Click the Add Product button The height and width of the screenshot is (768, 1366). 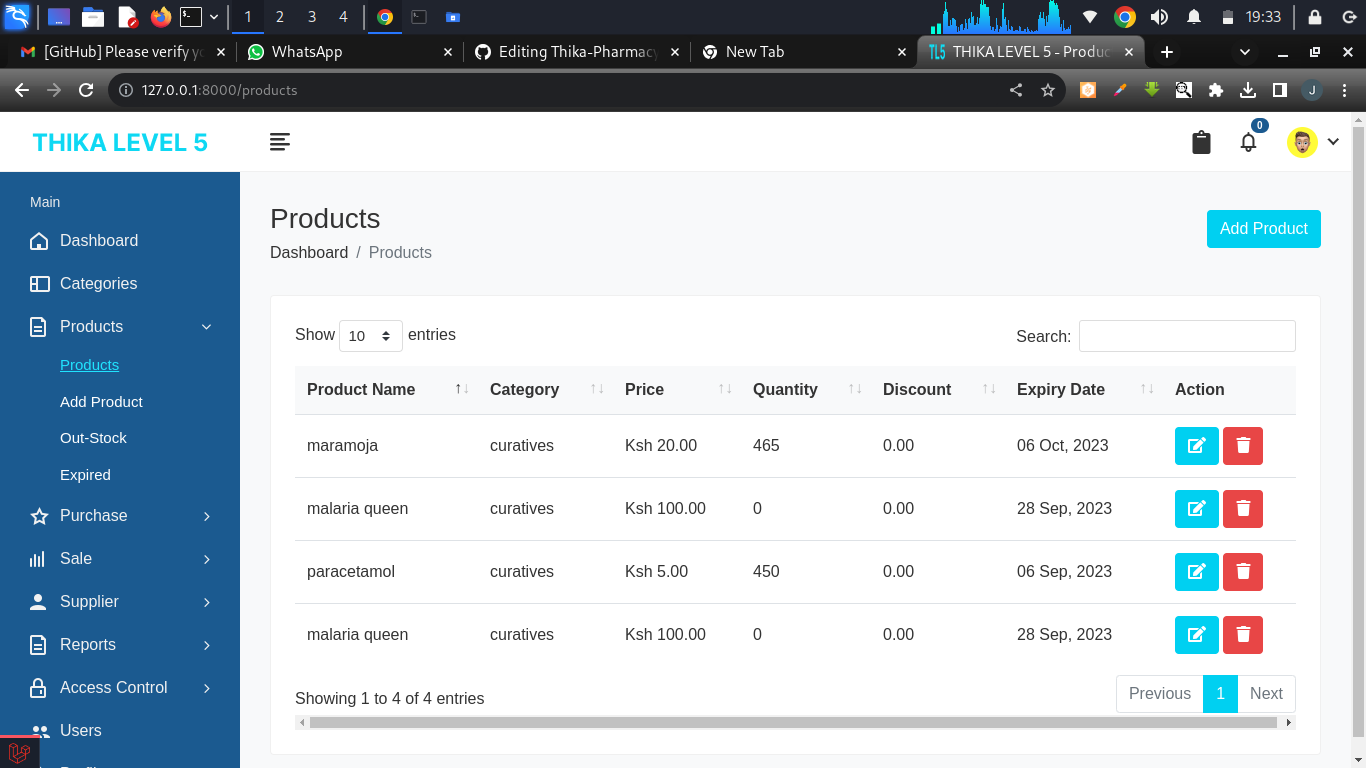point(1263,229)
